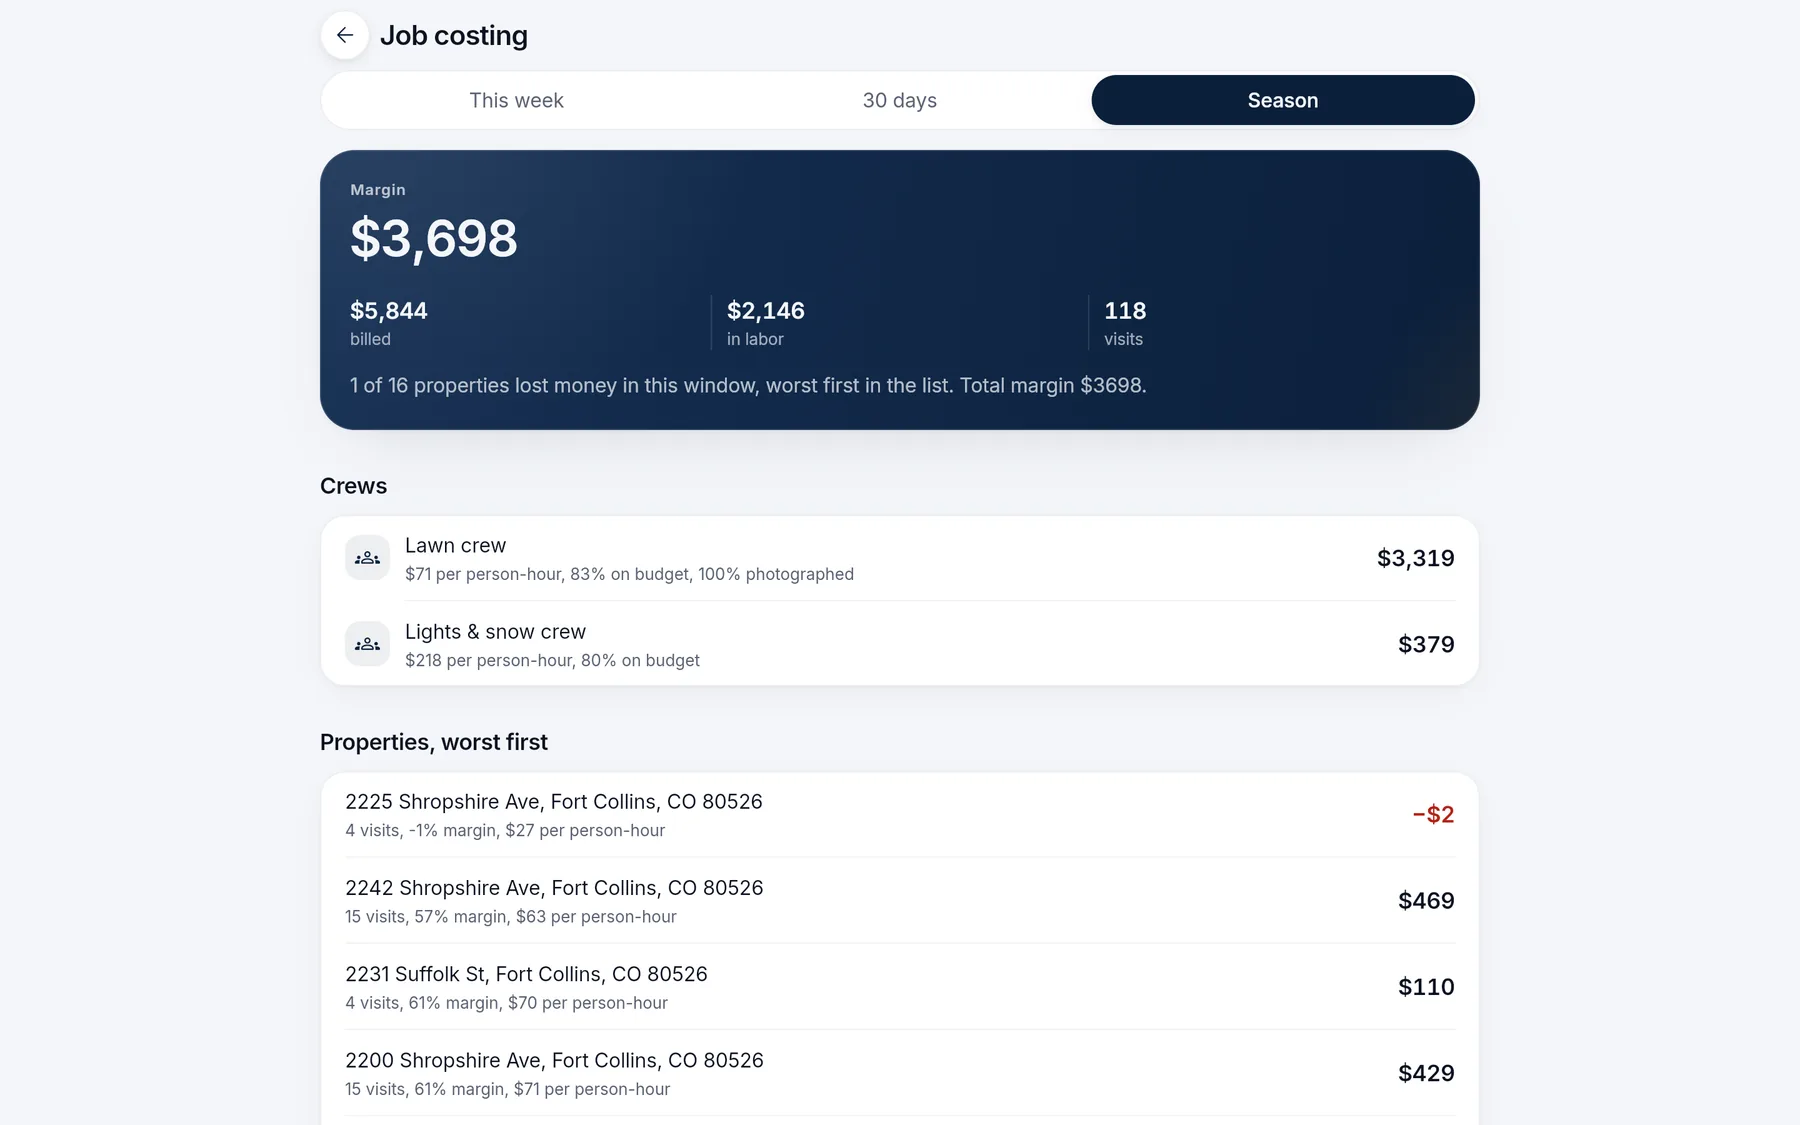Open Lights & snow crew group icon

coord(367,644)
